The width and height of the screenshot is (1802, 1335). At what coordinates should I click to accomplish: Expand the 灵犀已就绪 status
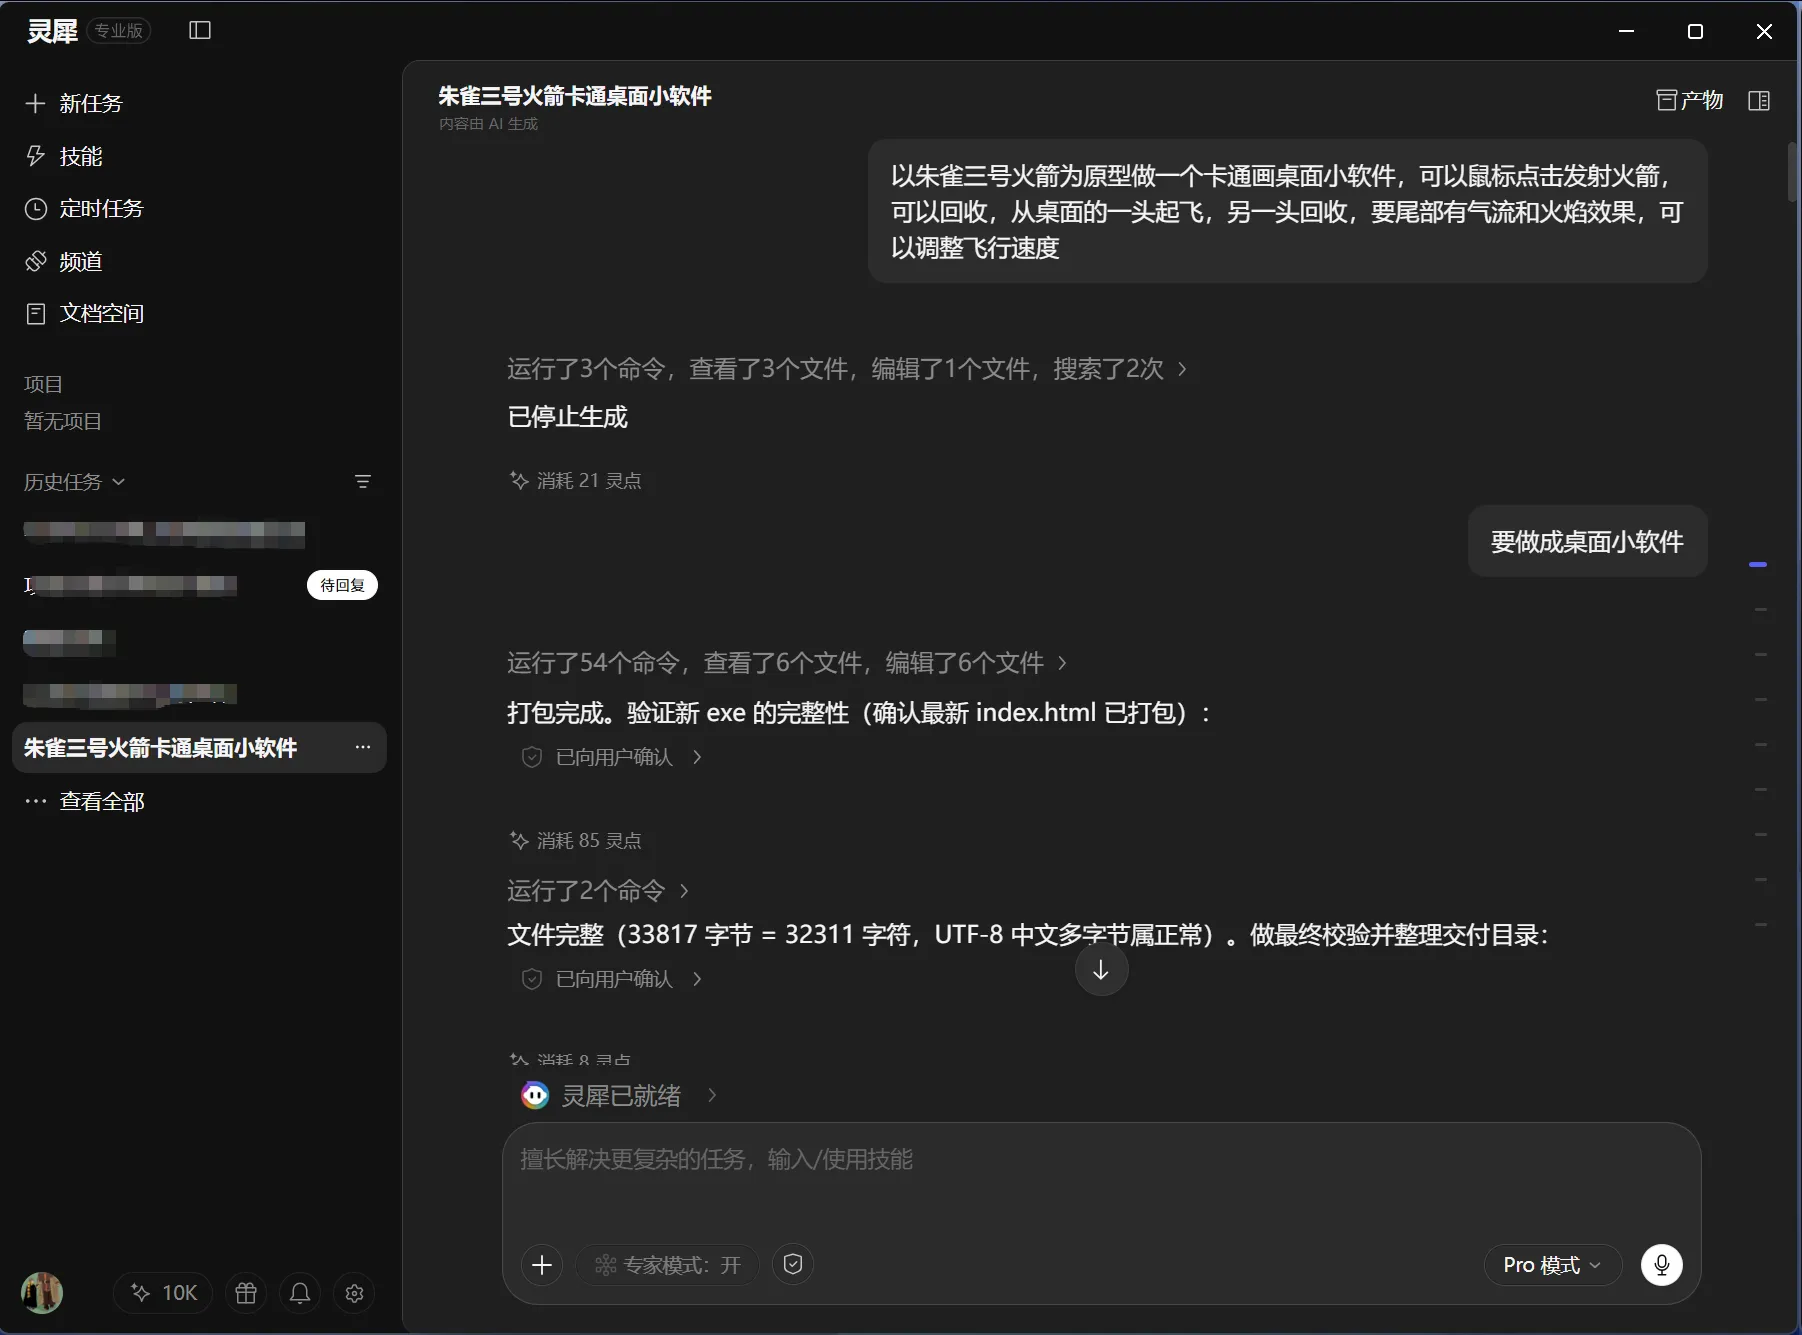620,1095
